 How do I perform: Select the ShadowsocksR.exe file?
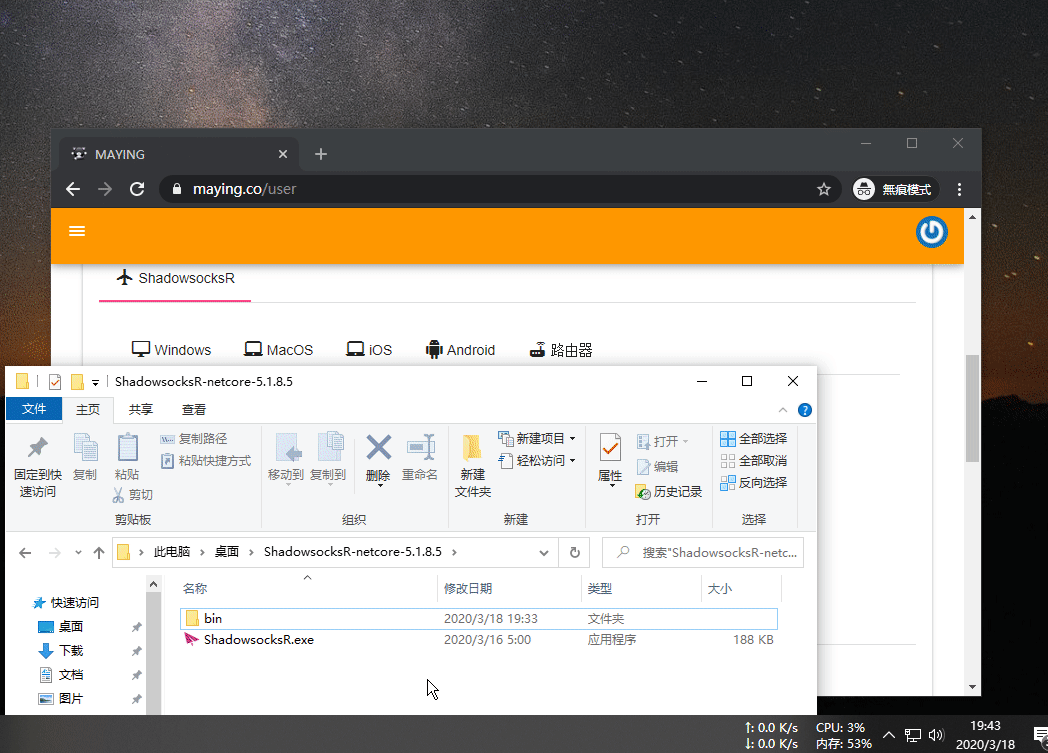tap(479, 640)
